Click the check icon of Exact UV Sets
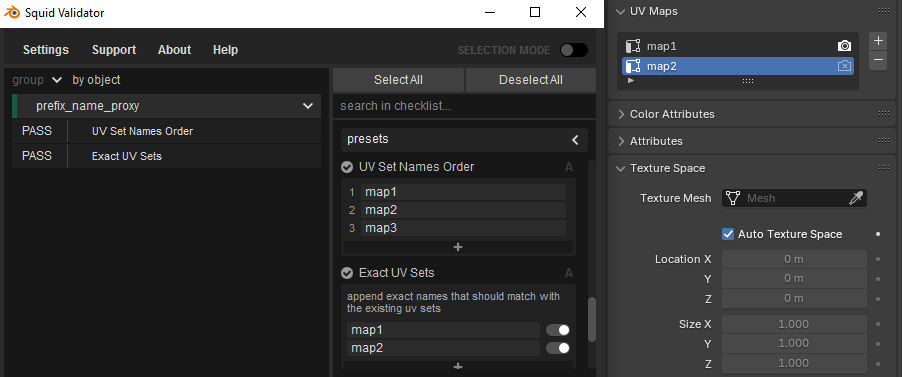The height and width of the screenshot is (377, 902). tap(347, 272)
